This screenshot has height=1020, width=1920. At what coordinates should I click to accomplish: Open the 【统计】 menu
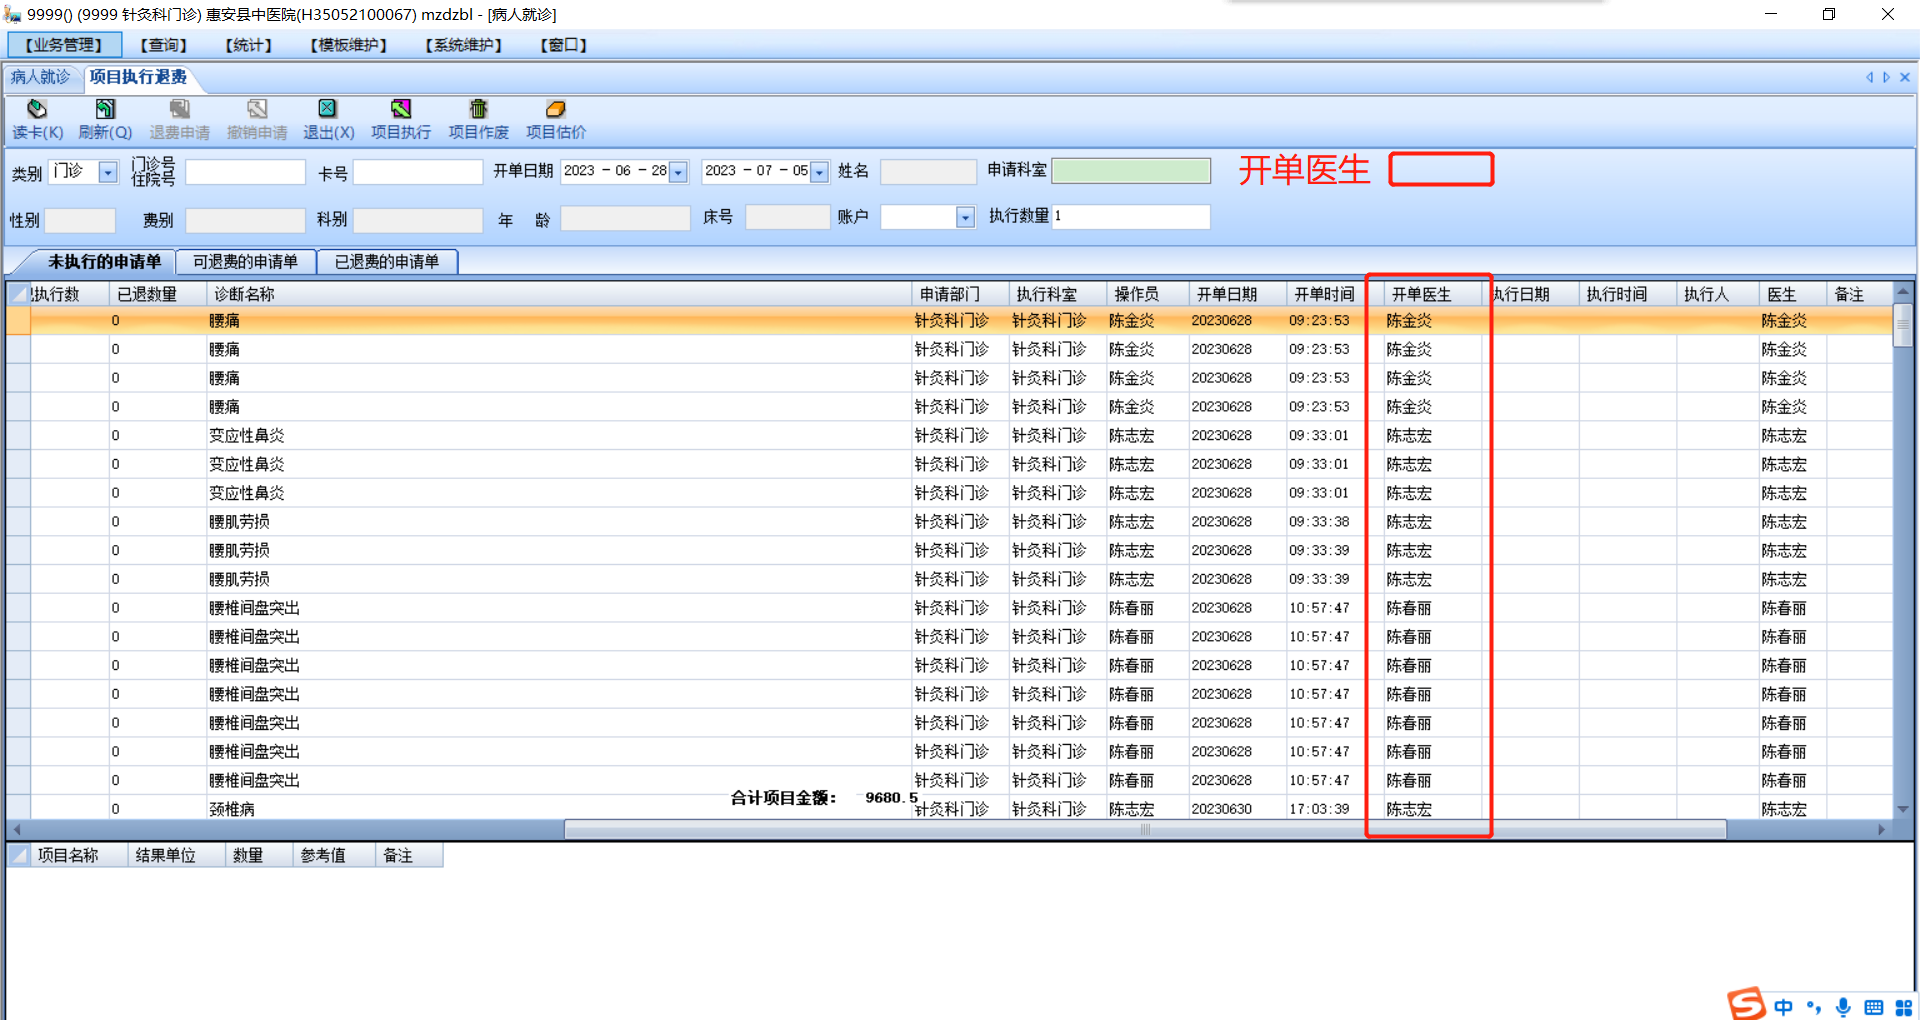pyautogui.click(x=248, y=45)
